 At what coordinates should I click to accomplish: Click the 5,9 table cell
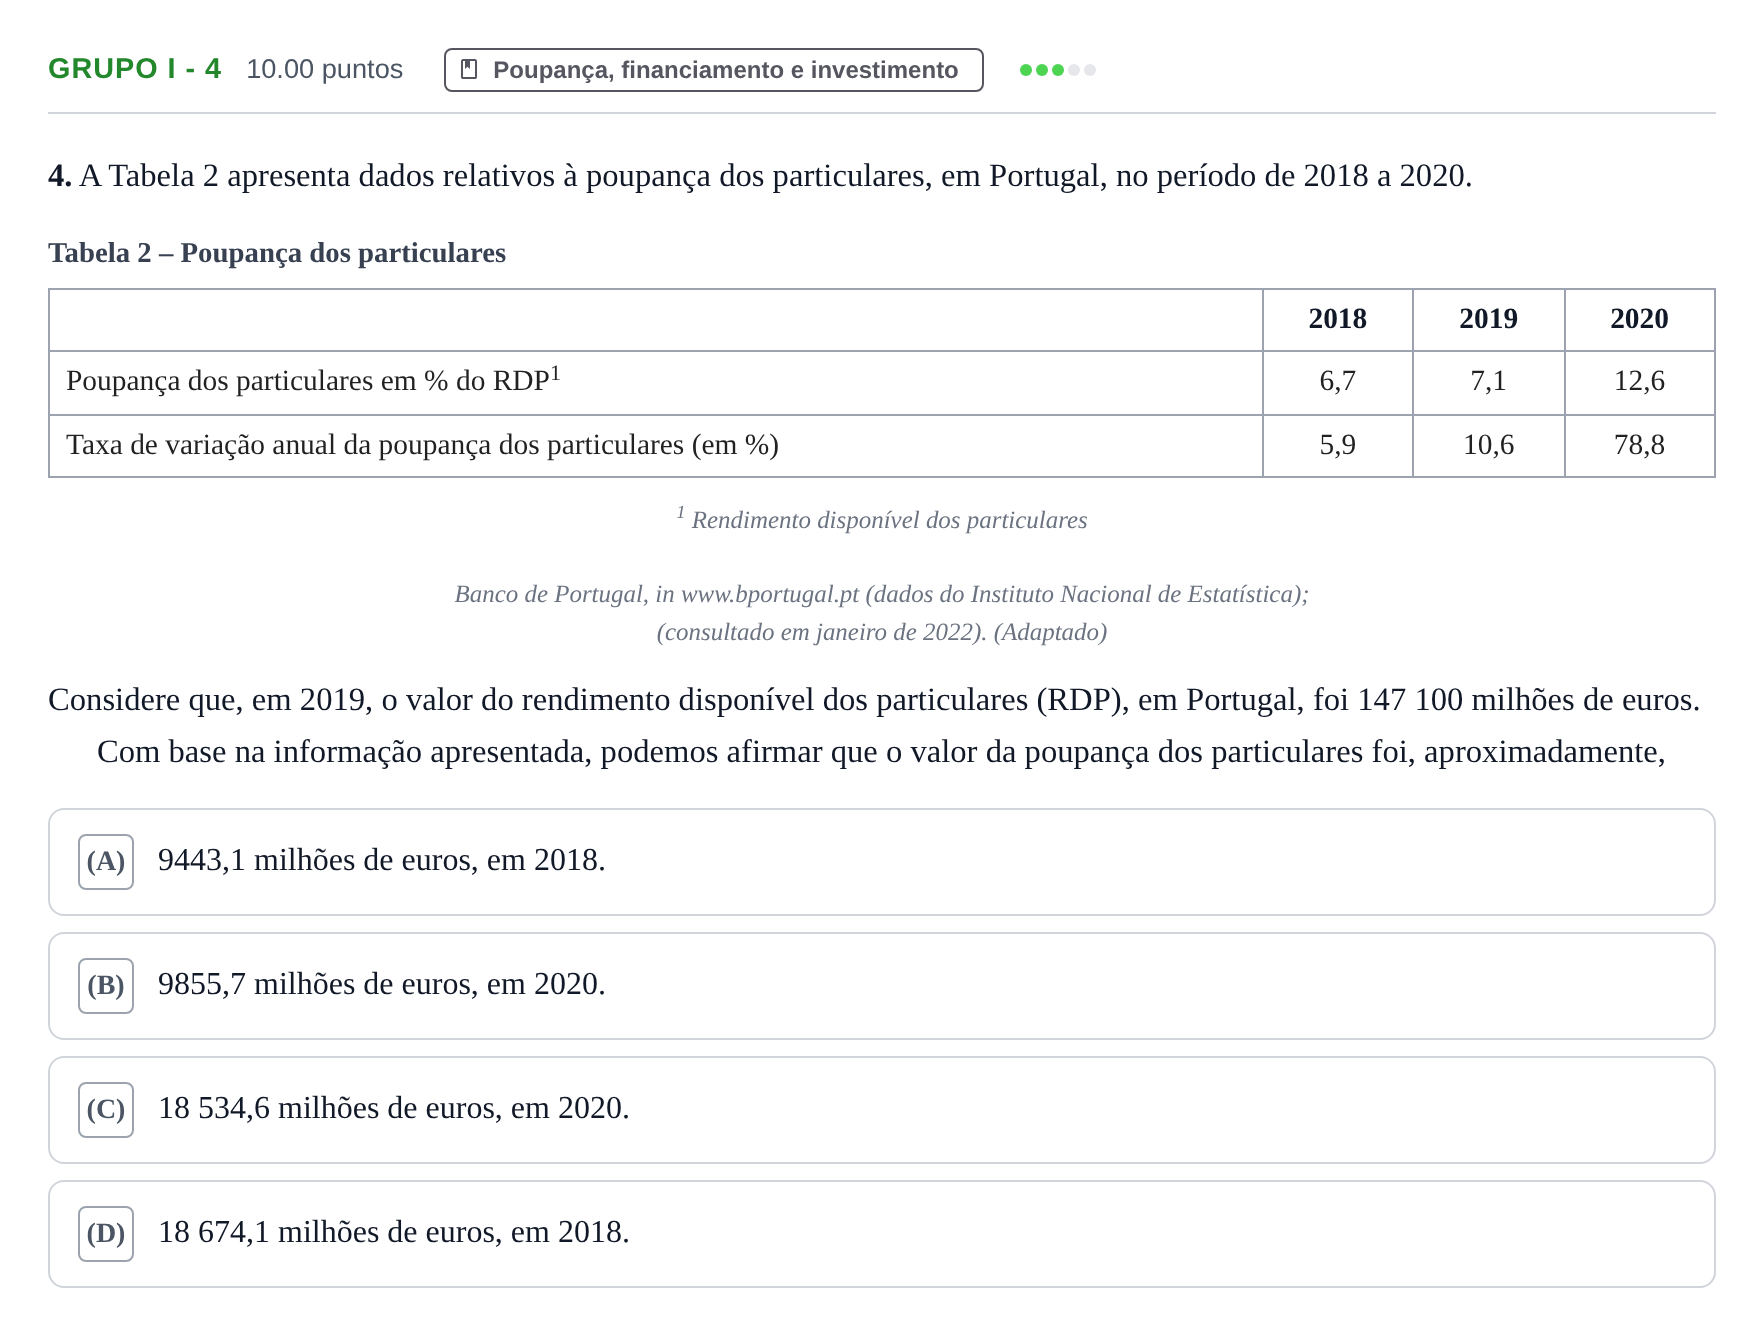pyautogui.click(x=1337, y=445)
